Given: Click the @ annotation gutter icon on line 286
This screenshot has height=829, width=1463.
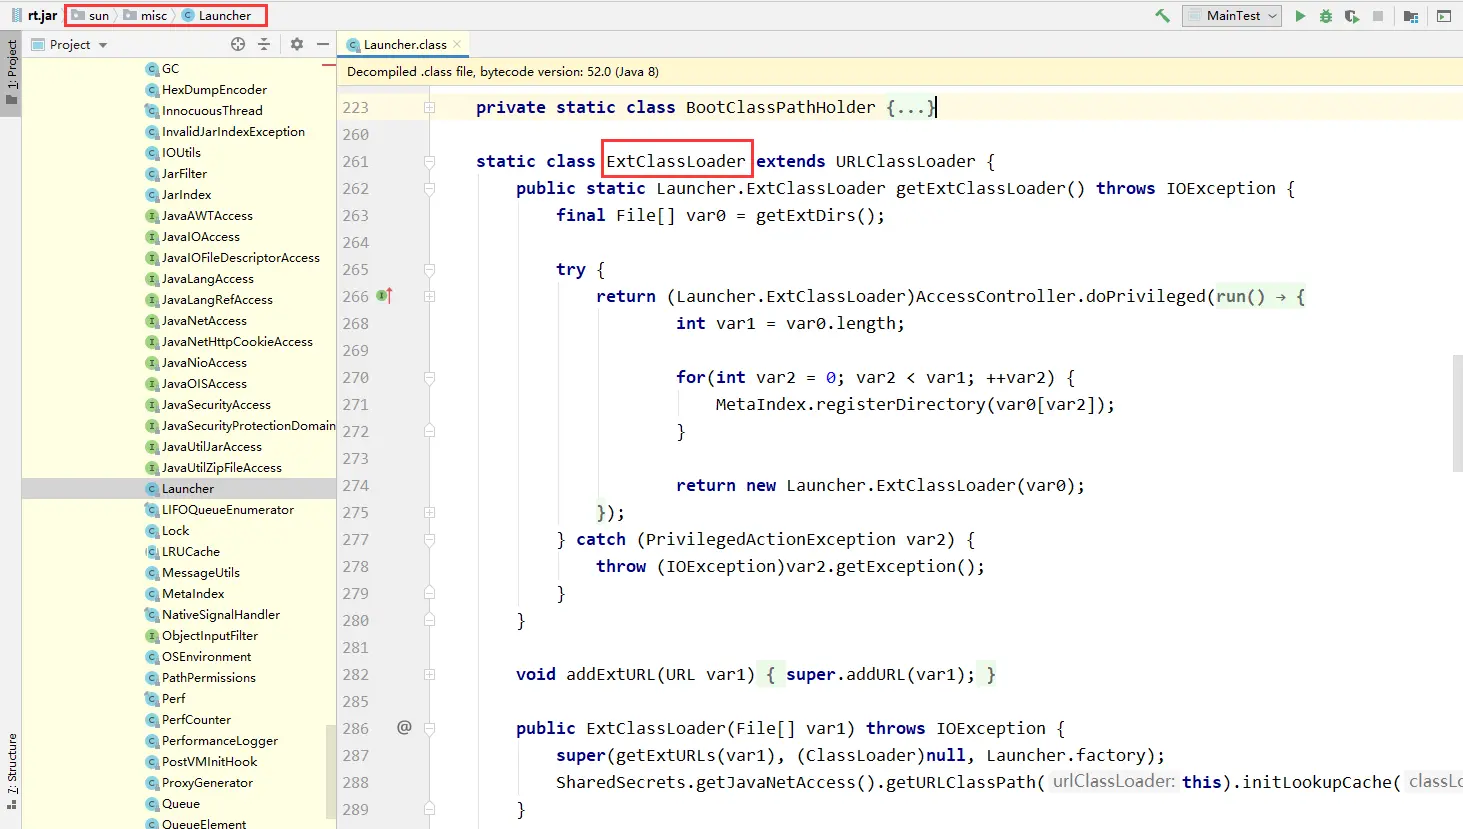Looking at the screenshot, I should [404, 727].
